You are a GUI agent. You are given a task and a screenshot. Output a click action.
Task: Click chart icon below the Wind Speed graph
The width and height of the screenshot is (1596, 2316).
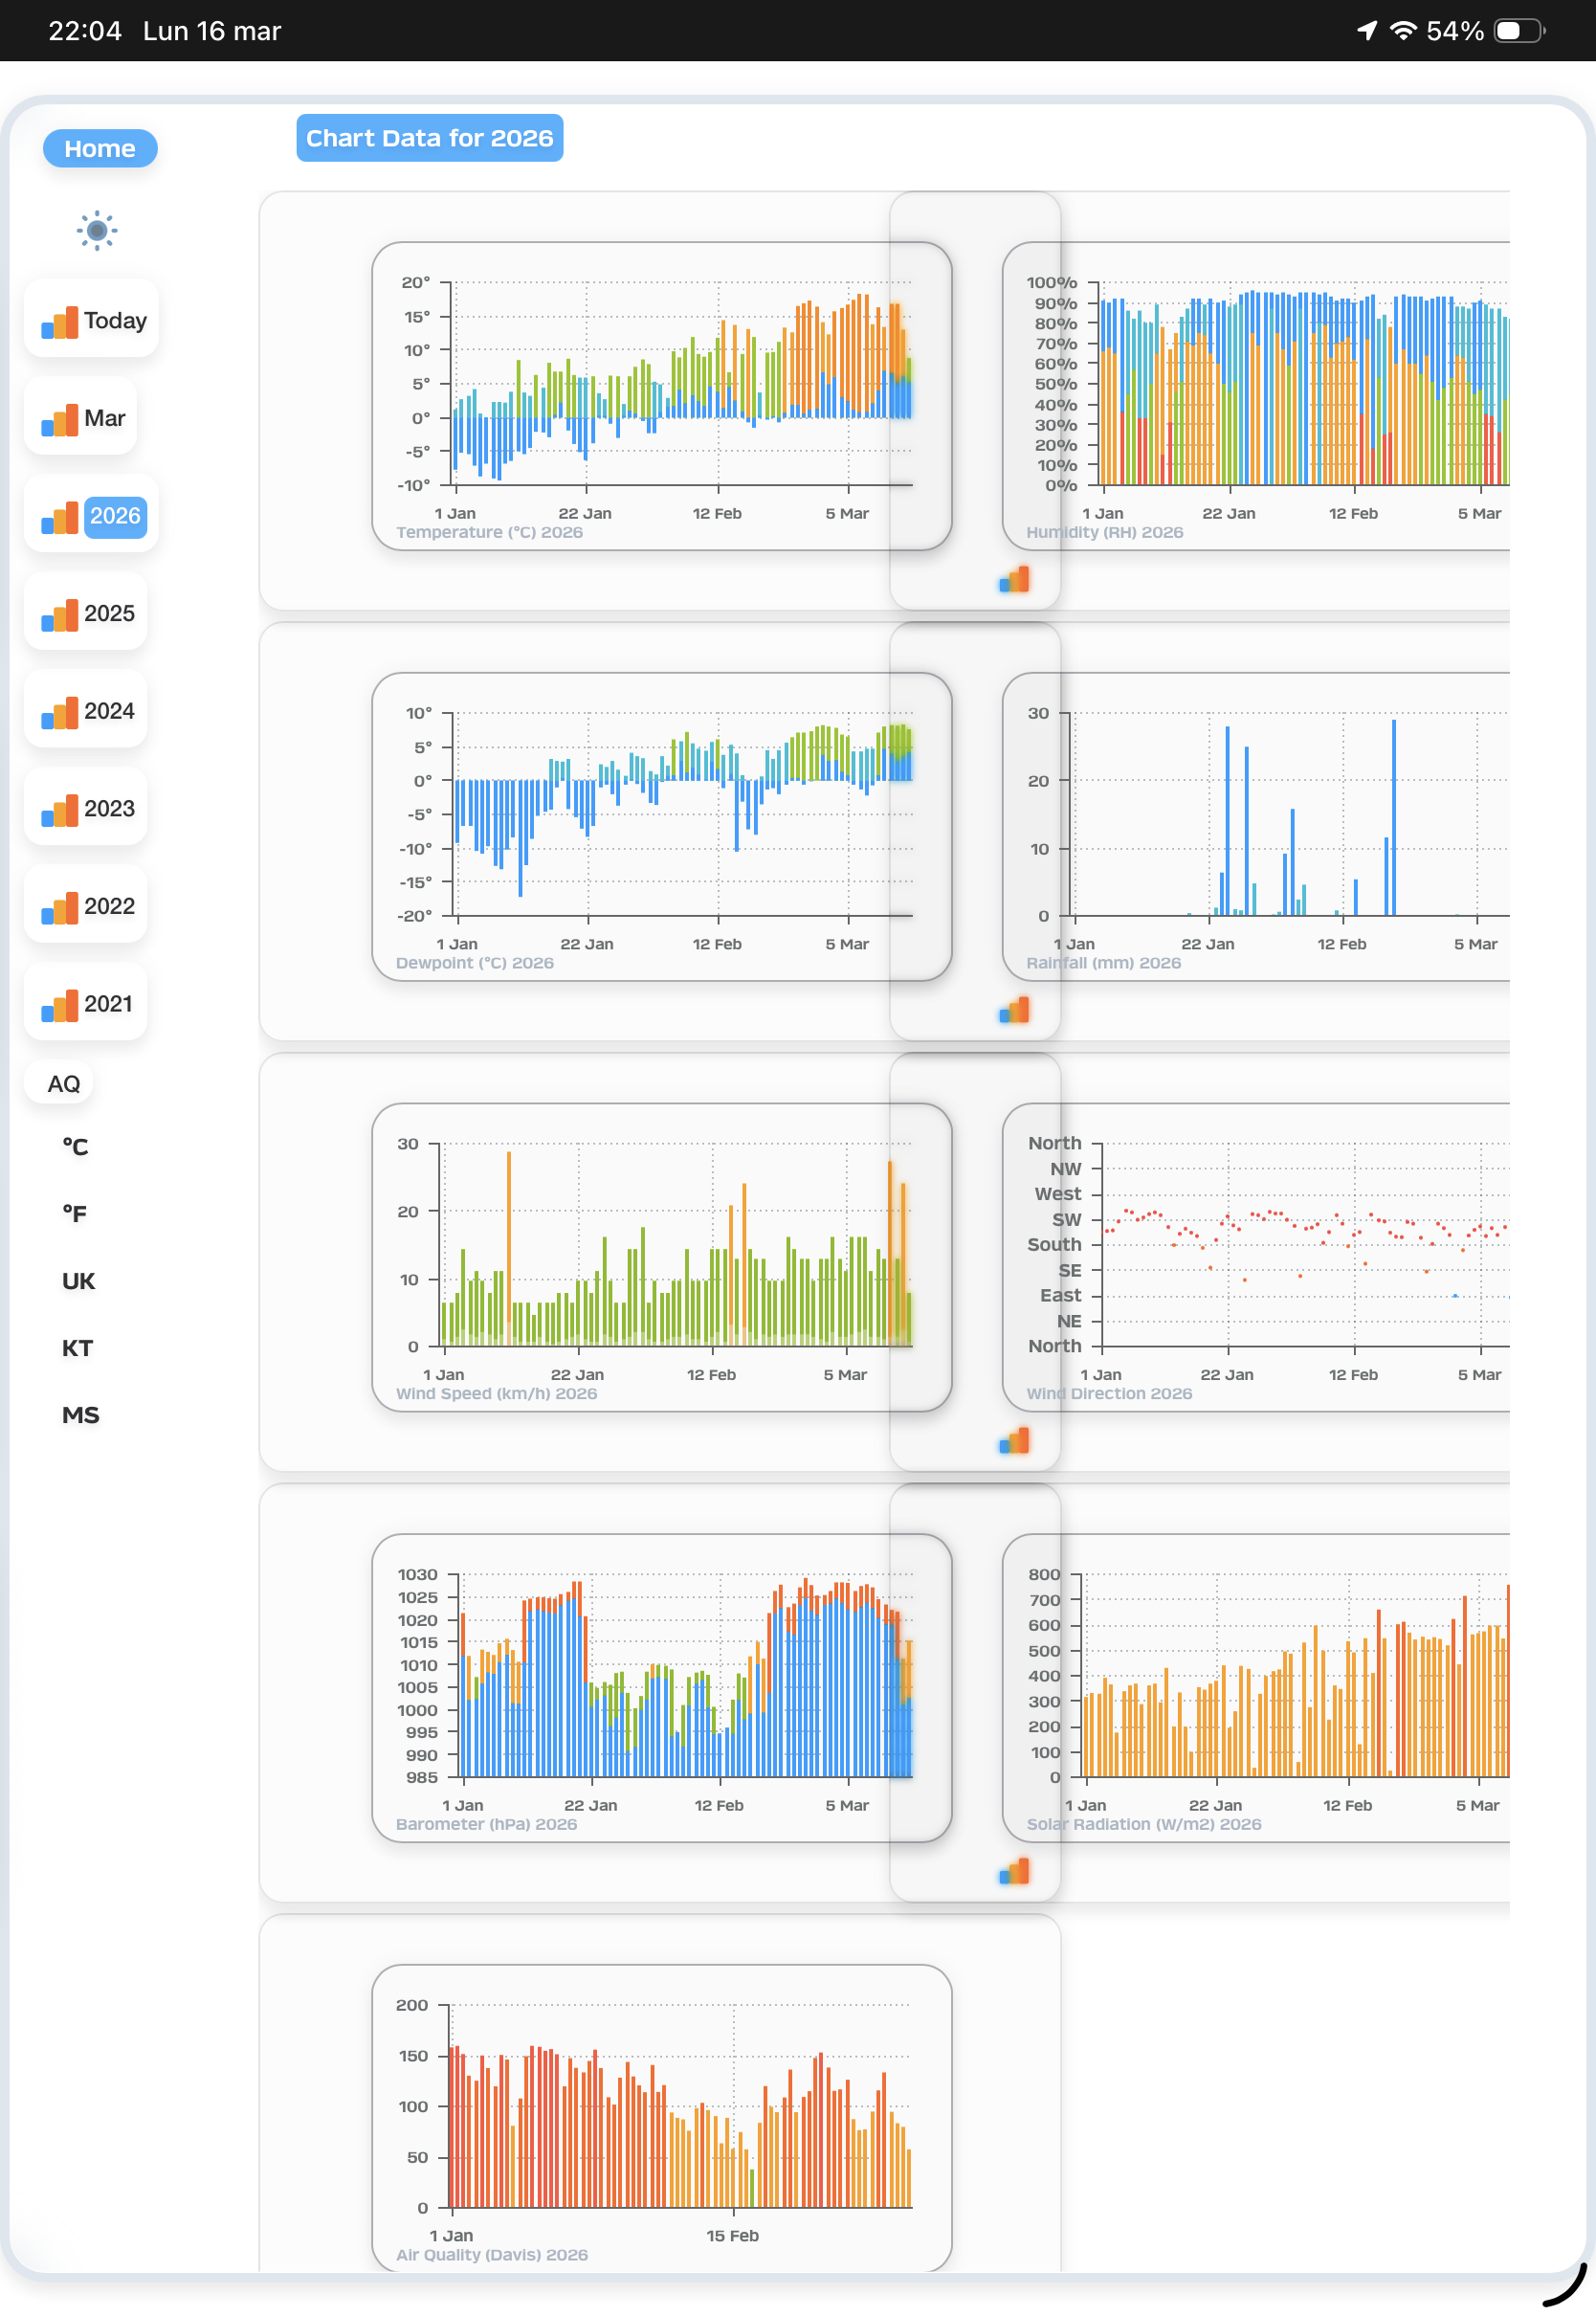tap(1014, 1441)
